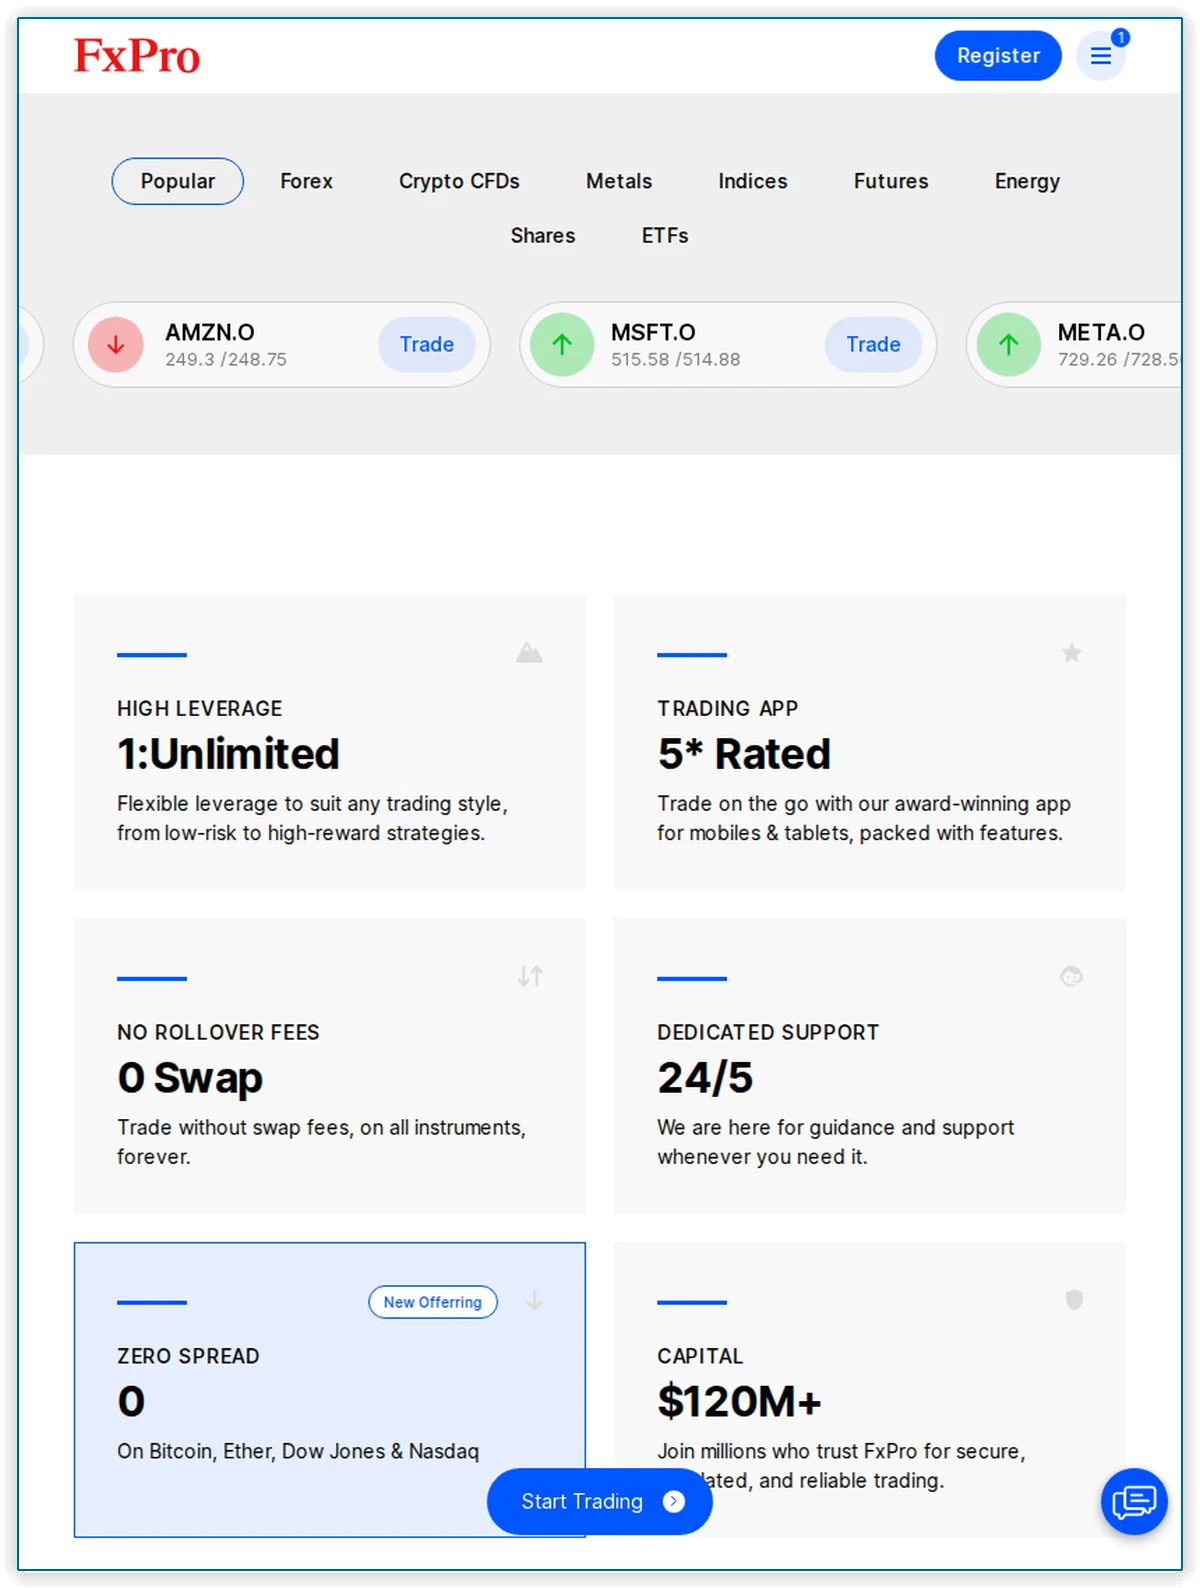Image resolution: width=1200 pixels, height=1588 pixels.
Task: Click the DEDICATED SUPPORT label
Action: pos(768,1032)
